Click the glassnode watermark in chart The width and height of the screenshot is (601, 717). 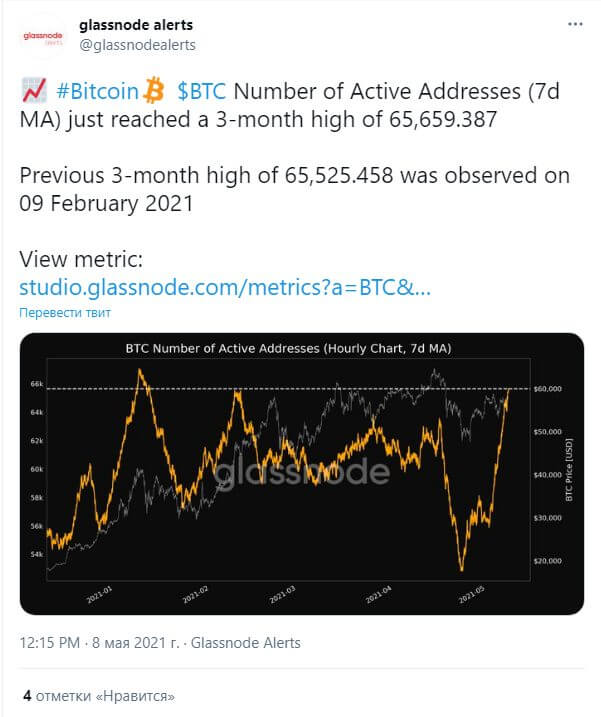coord(302,472)
